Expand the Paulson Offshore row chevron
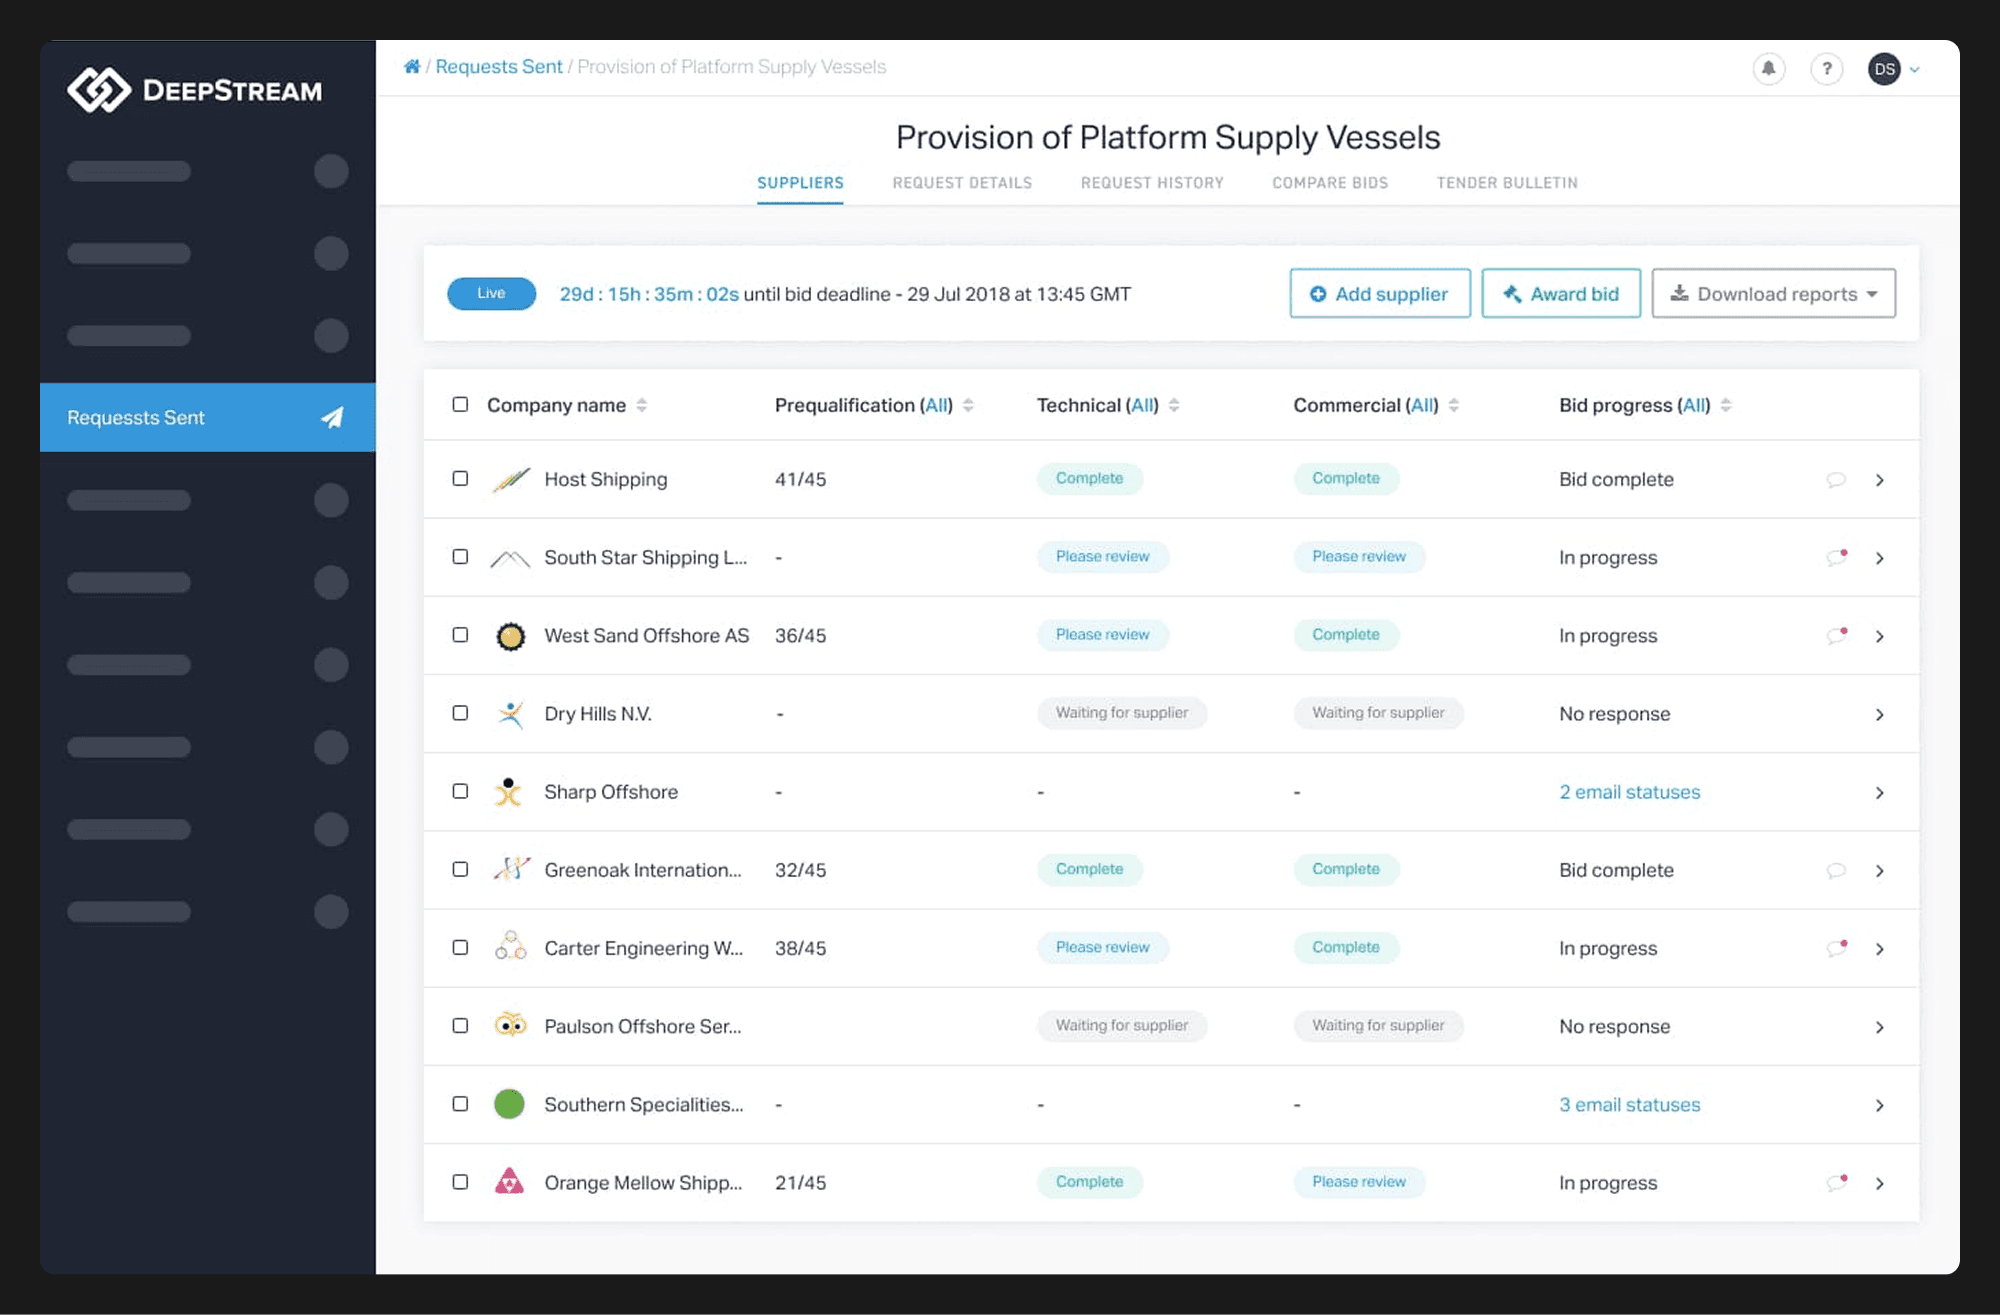 click(1880, 1027)
